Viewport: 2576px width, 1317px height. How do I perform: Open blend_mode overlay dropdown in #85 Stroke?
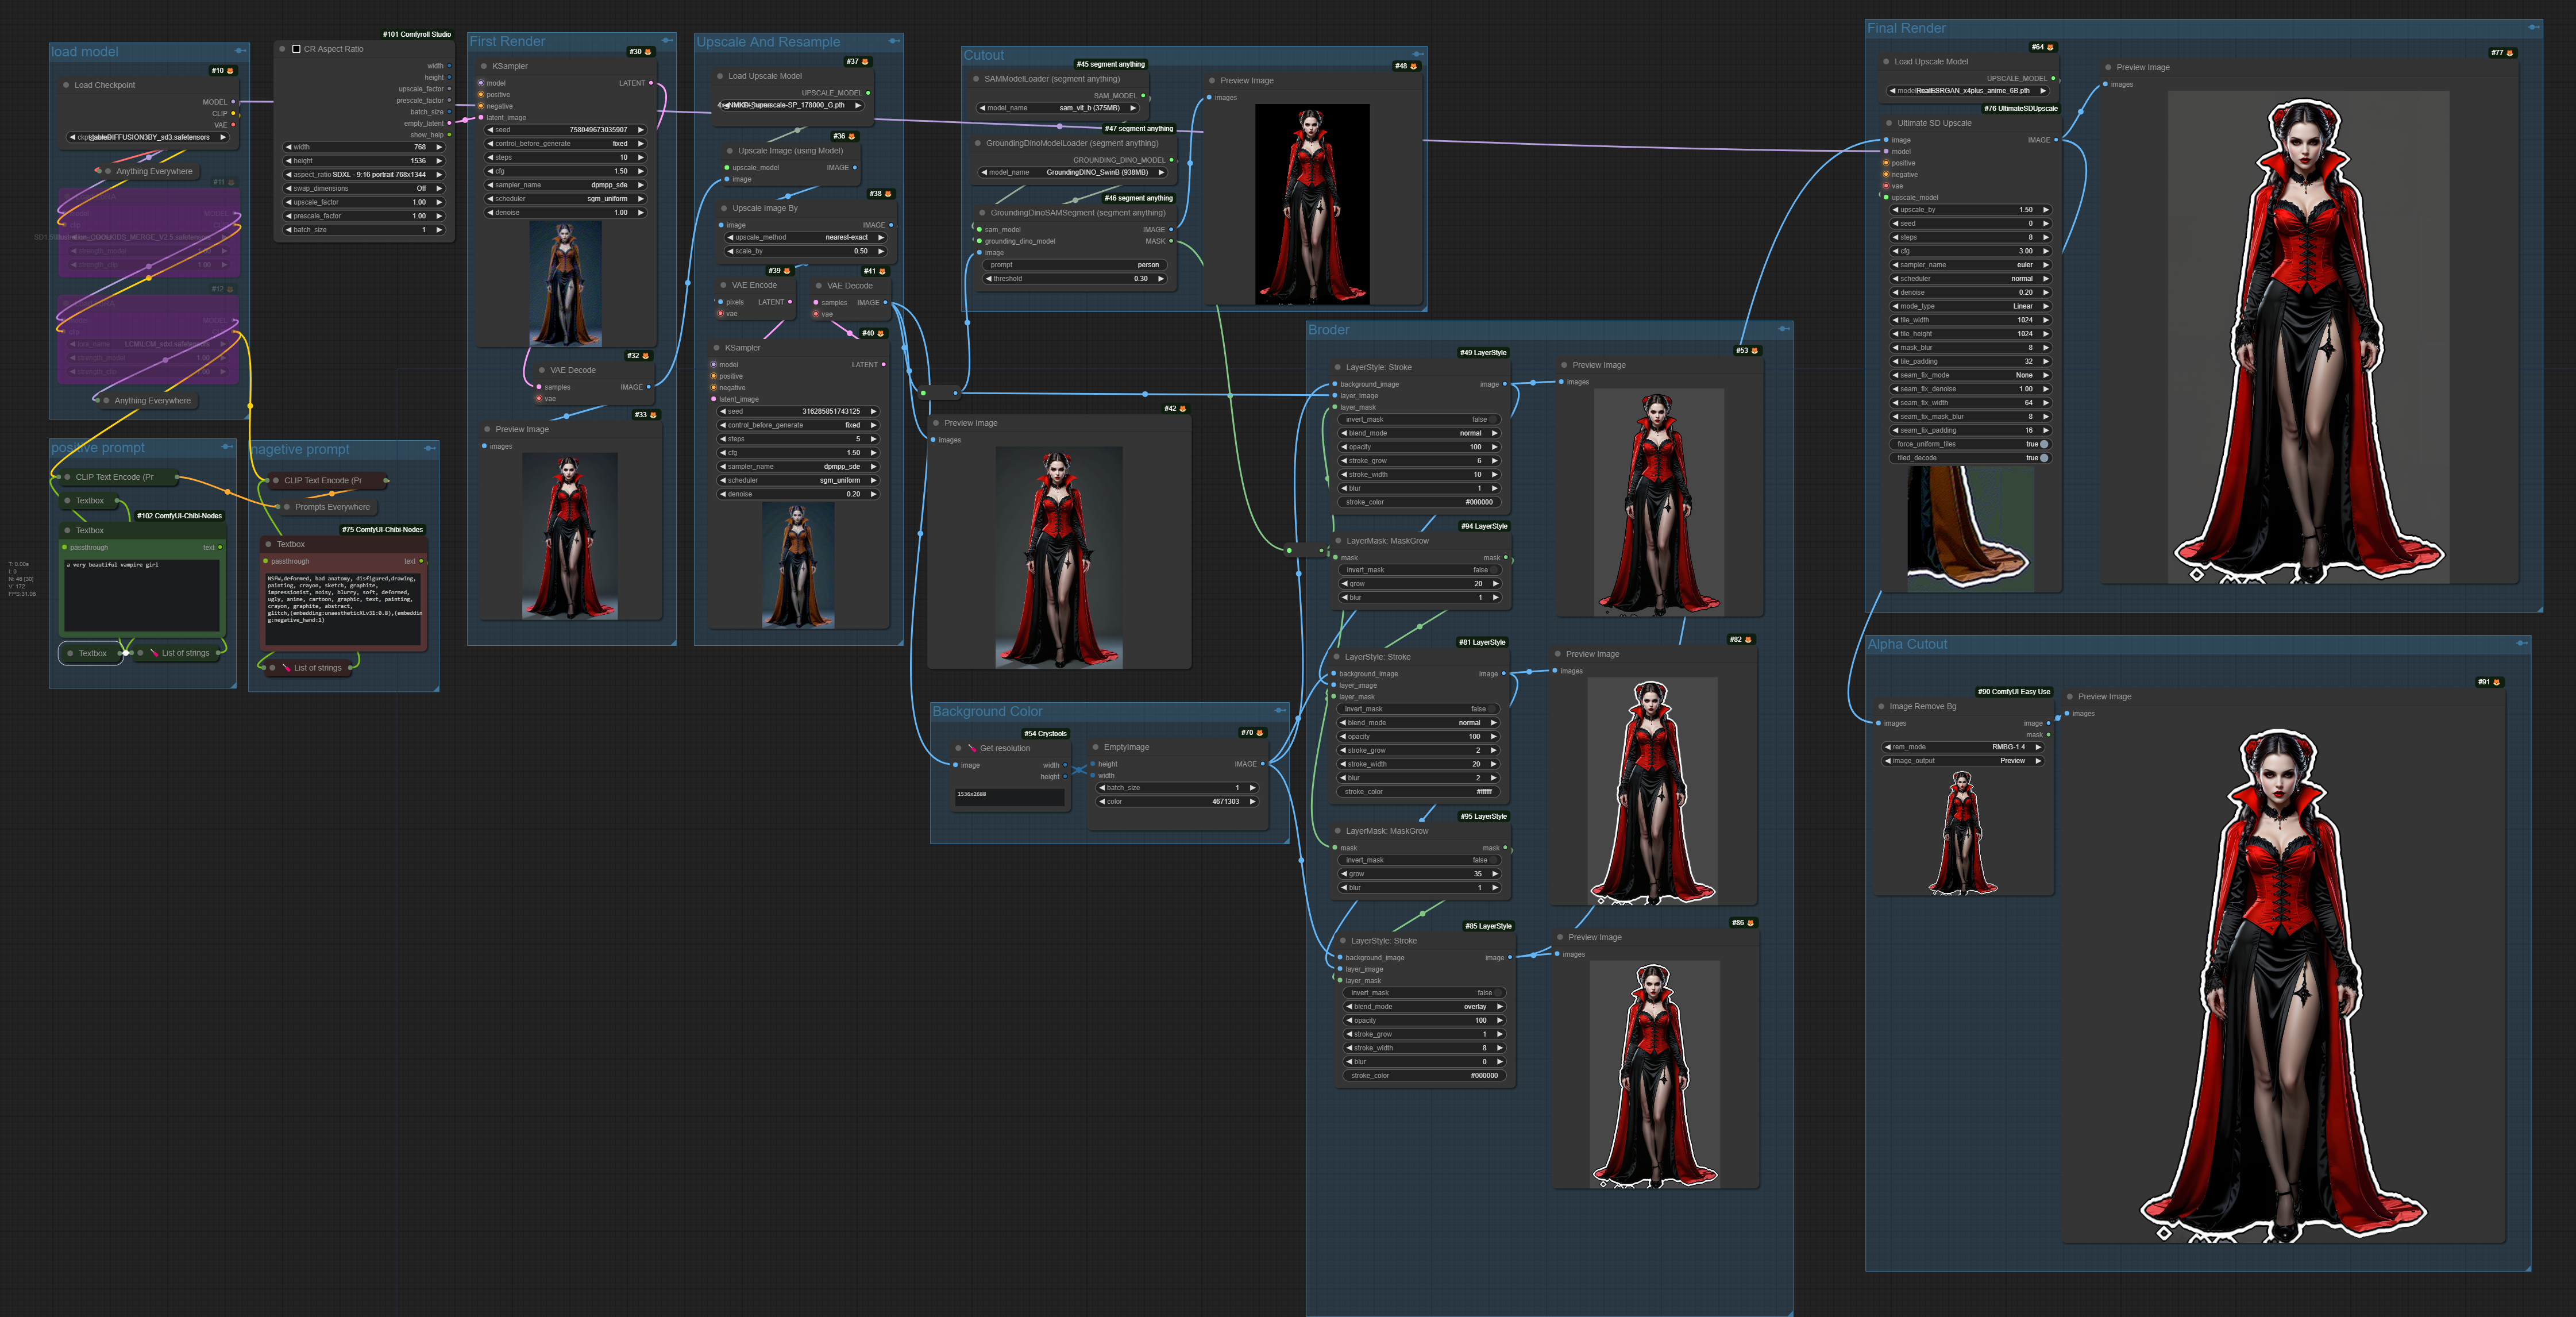tap(1425, 1007)
